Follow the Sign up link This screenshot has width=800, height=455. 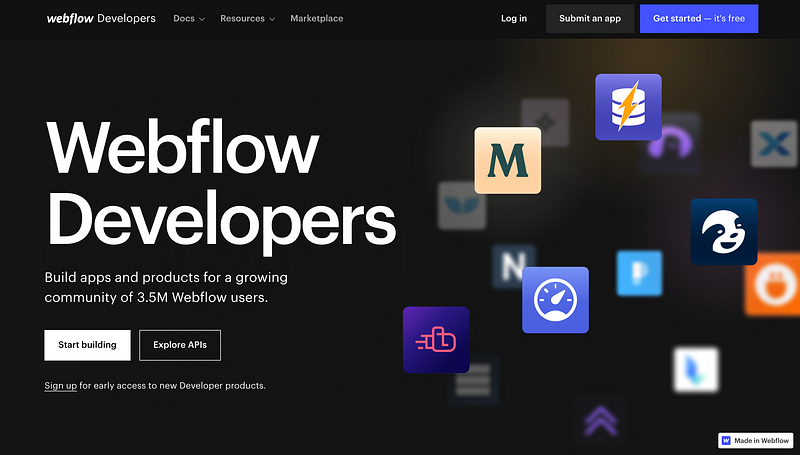60,386
